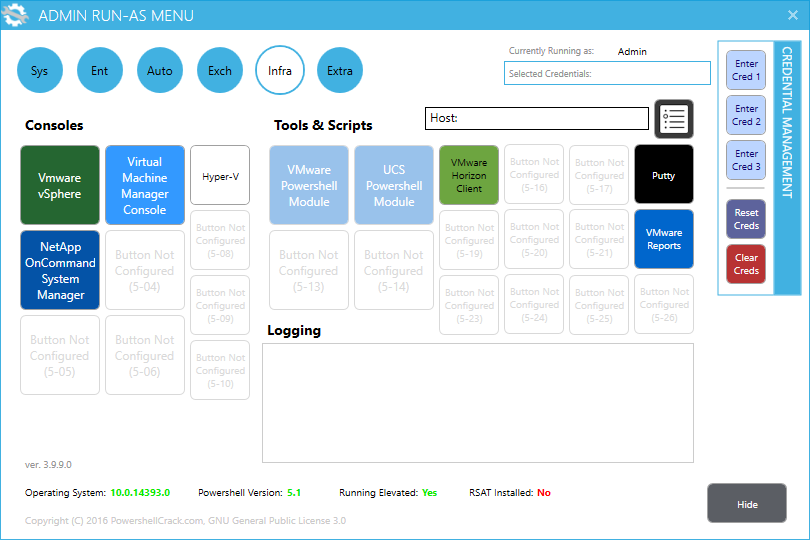Viewport: 810px width, 540px height.
Task: Launch the Hyper-V console
Action: pyautogui.click(x=220, y=175)
